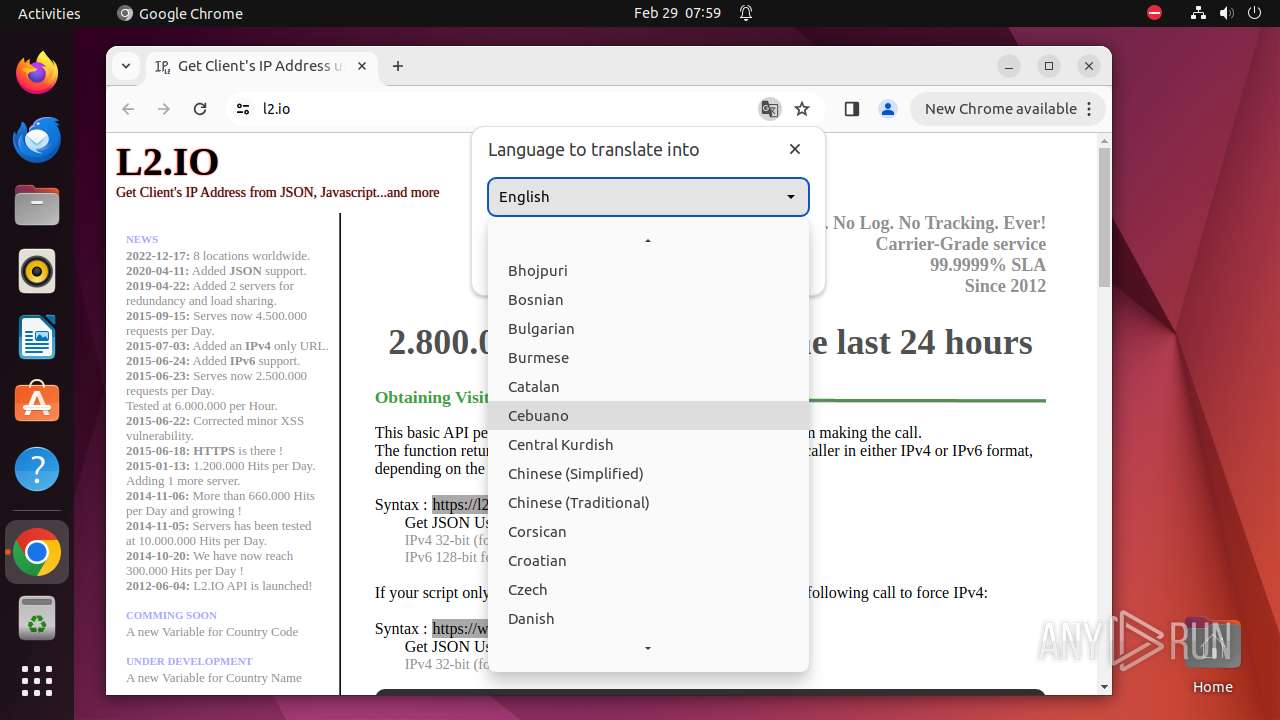Close the translate language dialog
Screen dimensions: 1280x720
click(x=795, y=149)
